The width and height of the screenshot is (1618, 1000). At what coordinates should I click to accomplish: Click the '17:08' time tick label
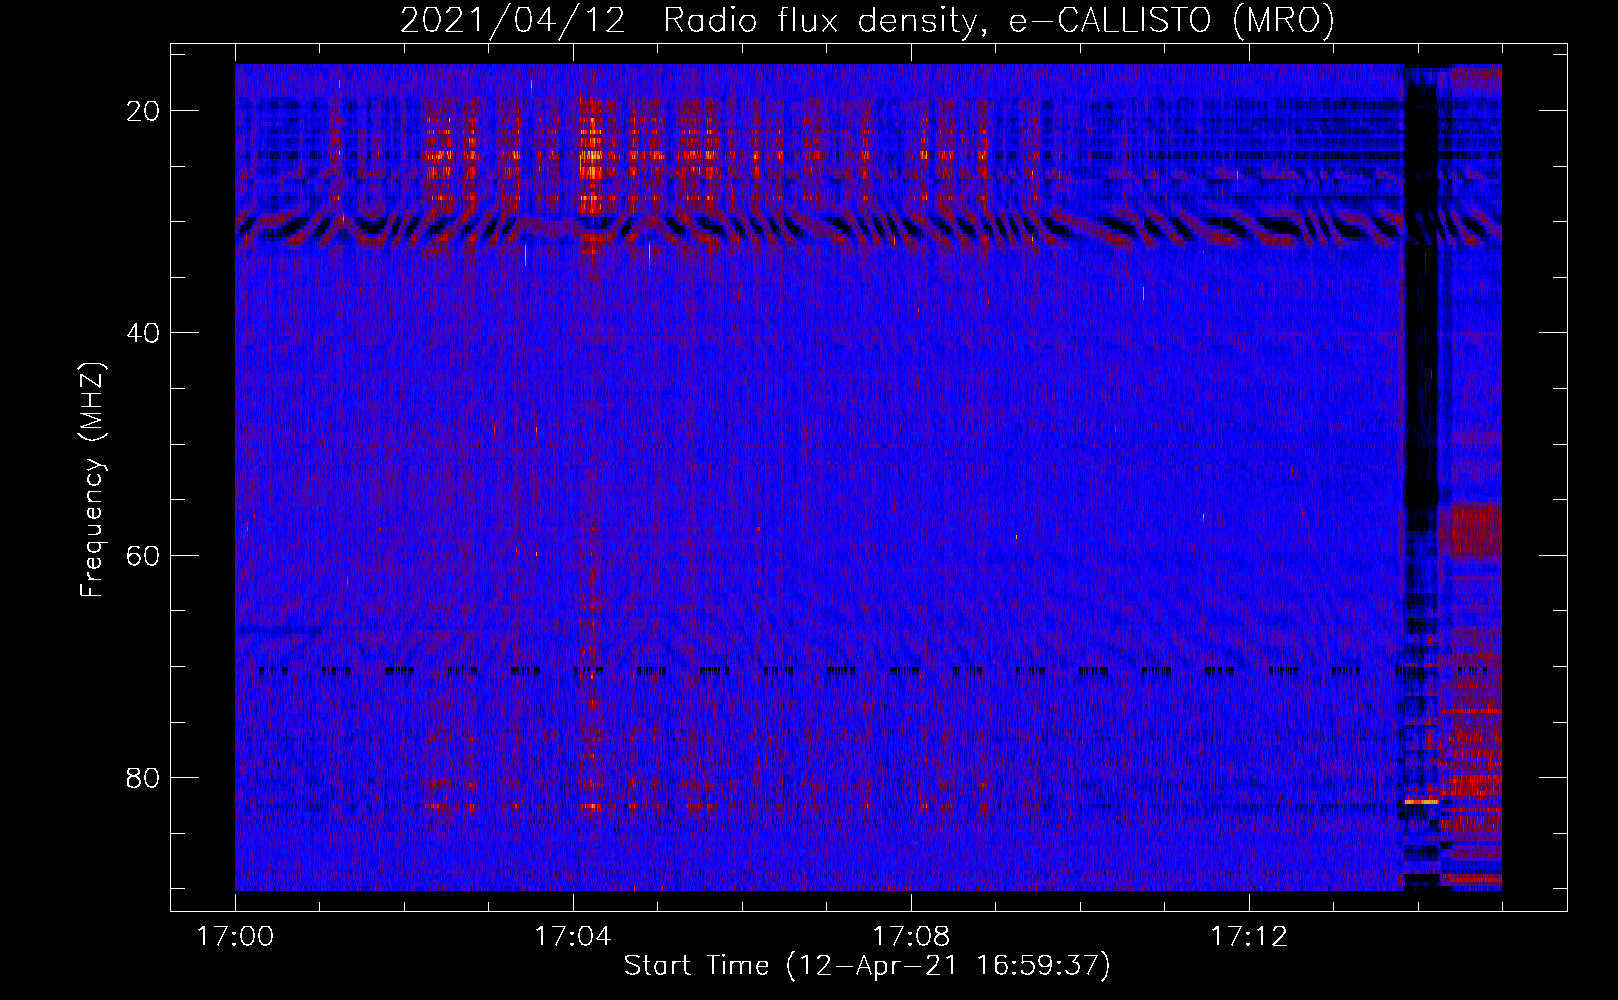point(911,937)
